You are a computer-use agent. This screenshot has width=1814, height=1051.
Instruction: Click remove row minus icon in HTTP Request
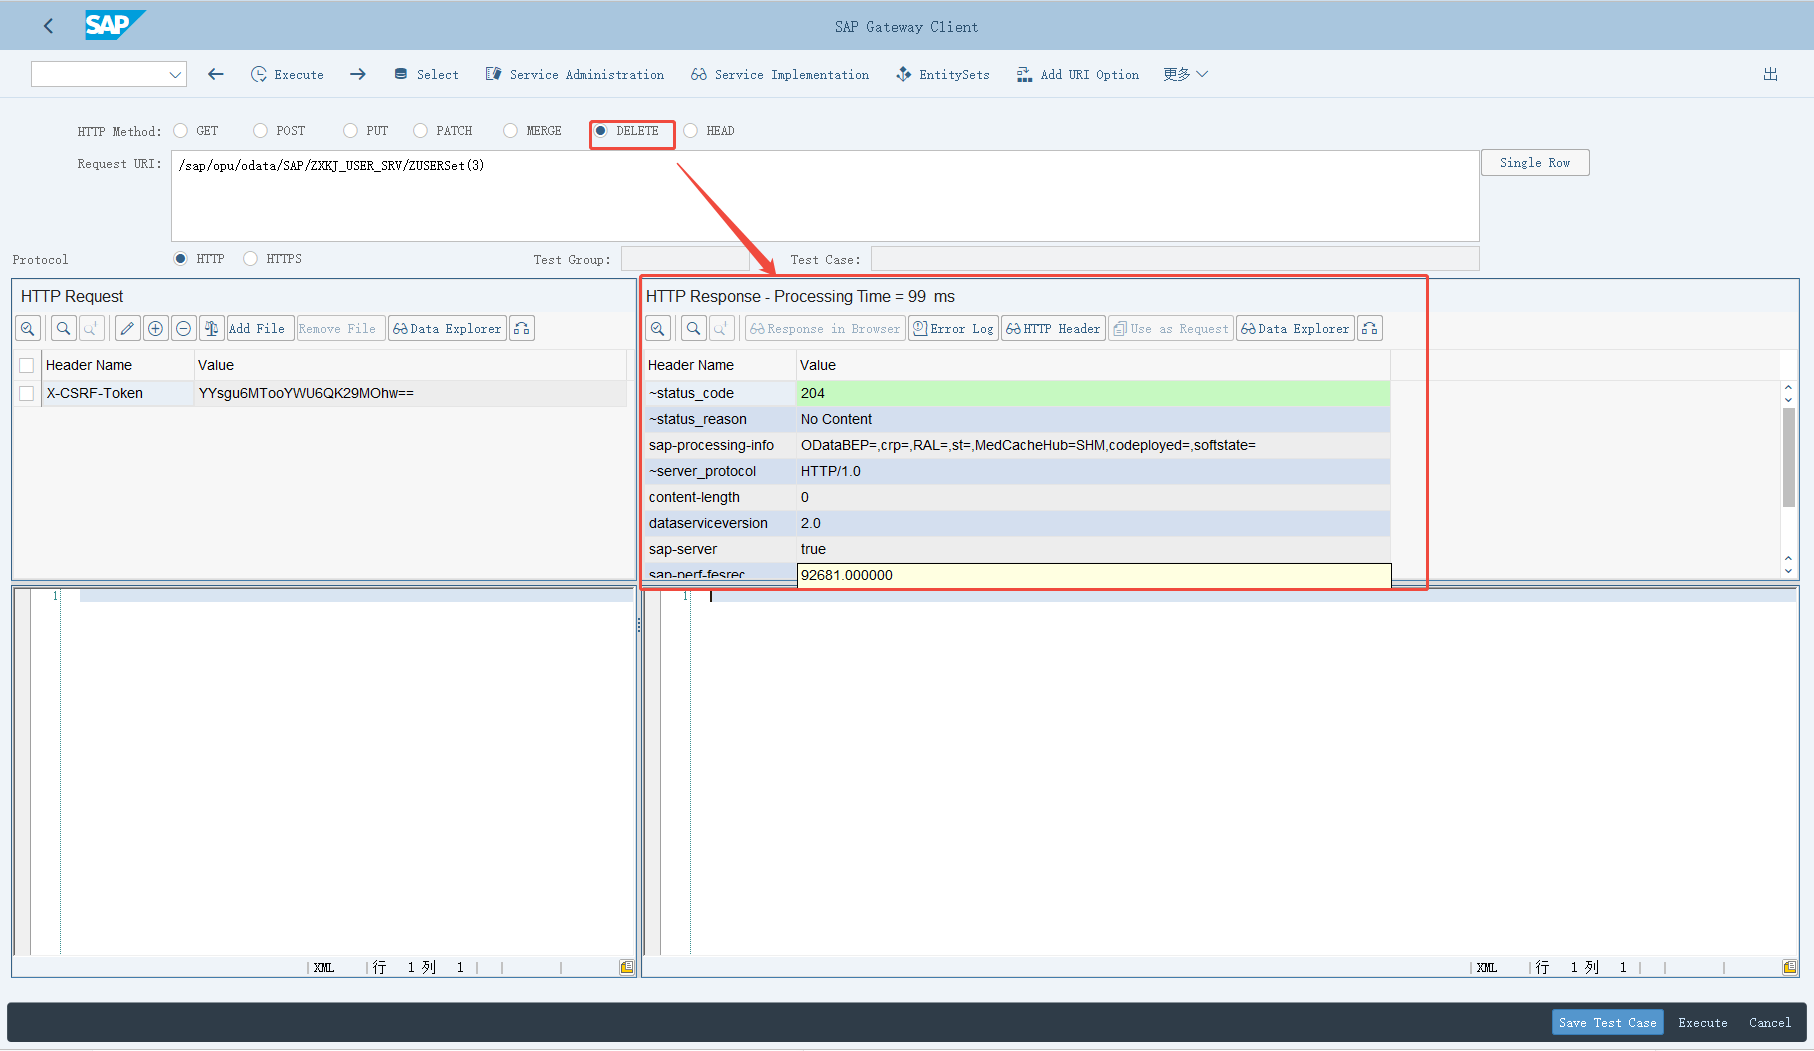click(x=183, y=328)
